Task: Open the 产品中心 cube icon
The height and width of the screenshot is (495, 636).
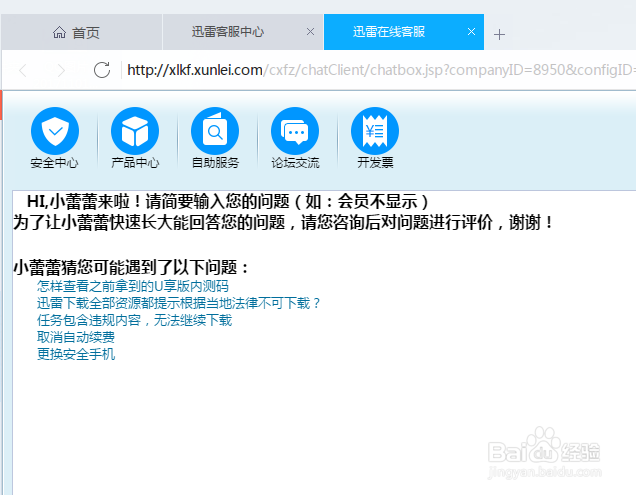Action: 135,131
